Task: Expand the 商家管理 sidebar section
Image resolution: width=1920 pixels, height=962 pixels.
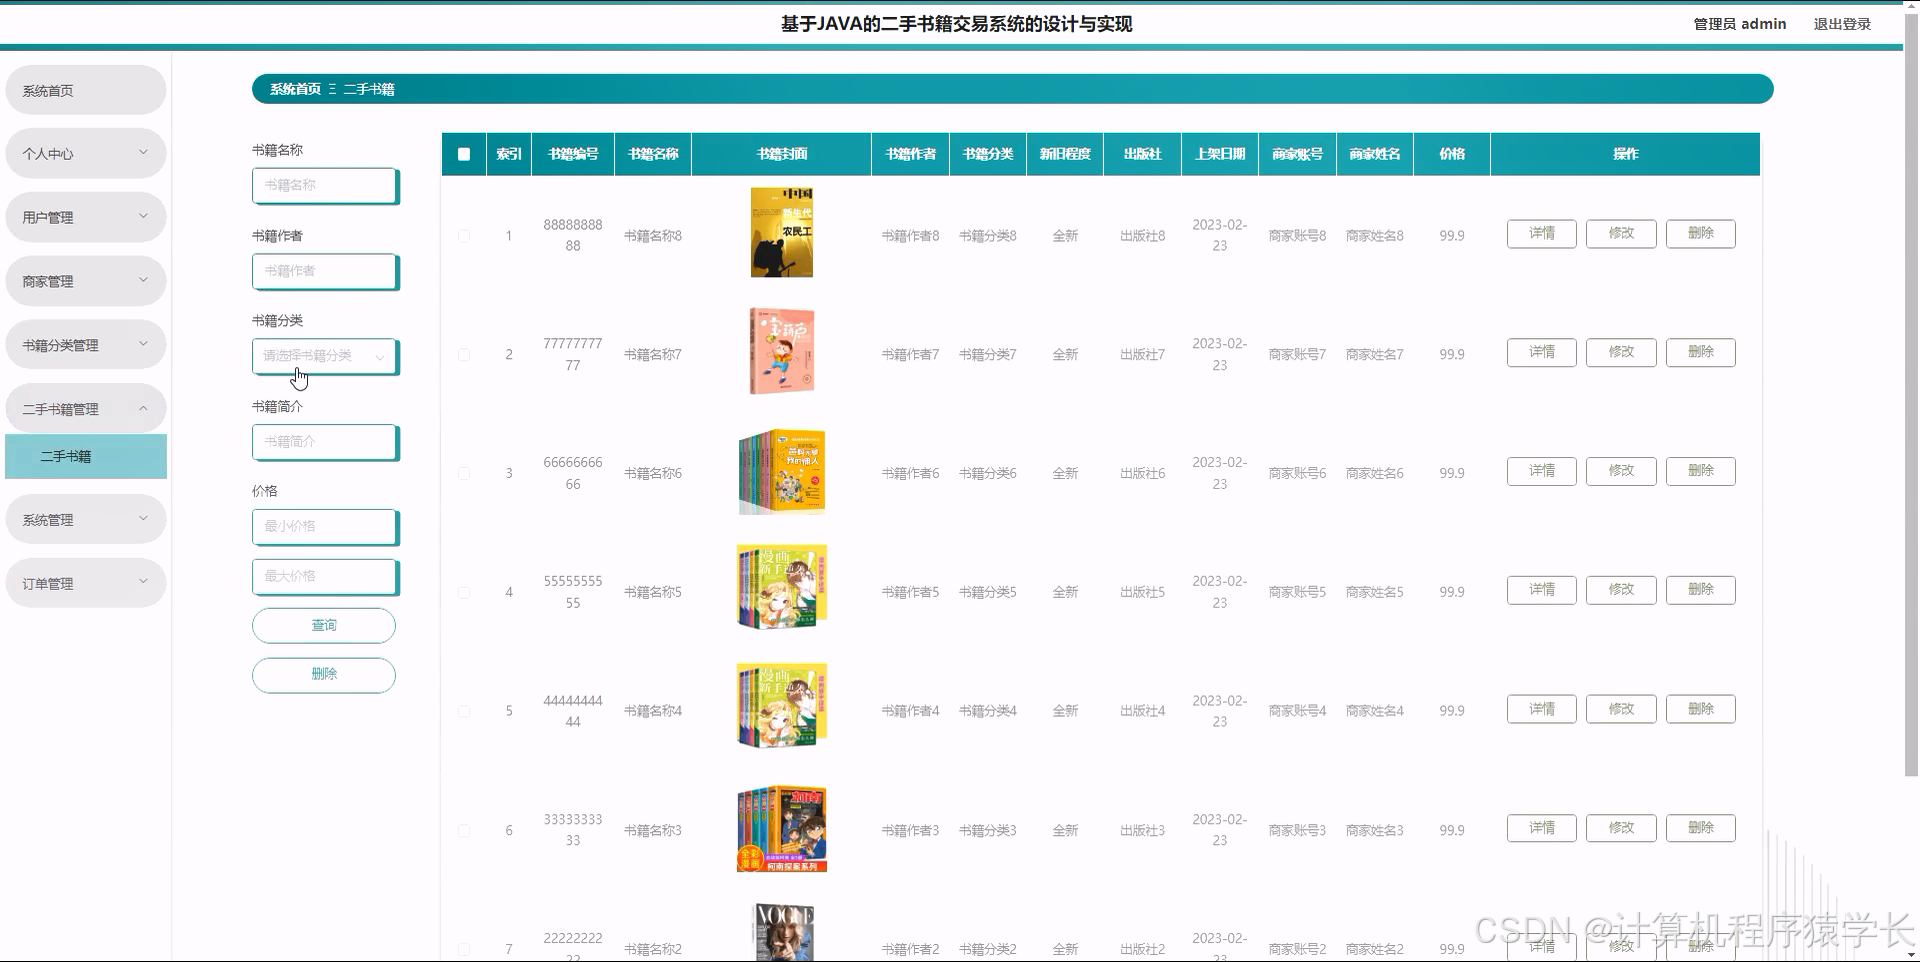Action: [x=85, y=280]
